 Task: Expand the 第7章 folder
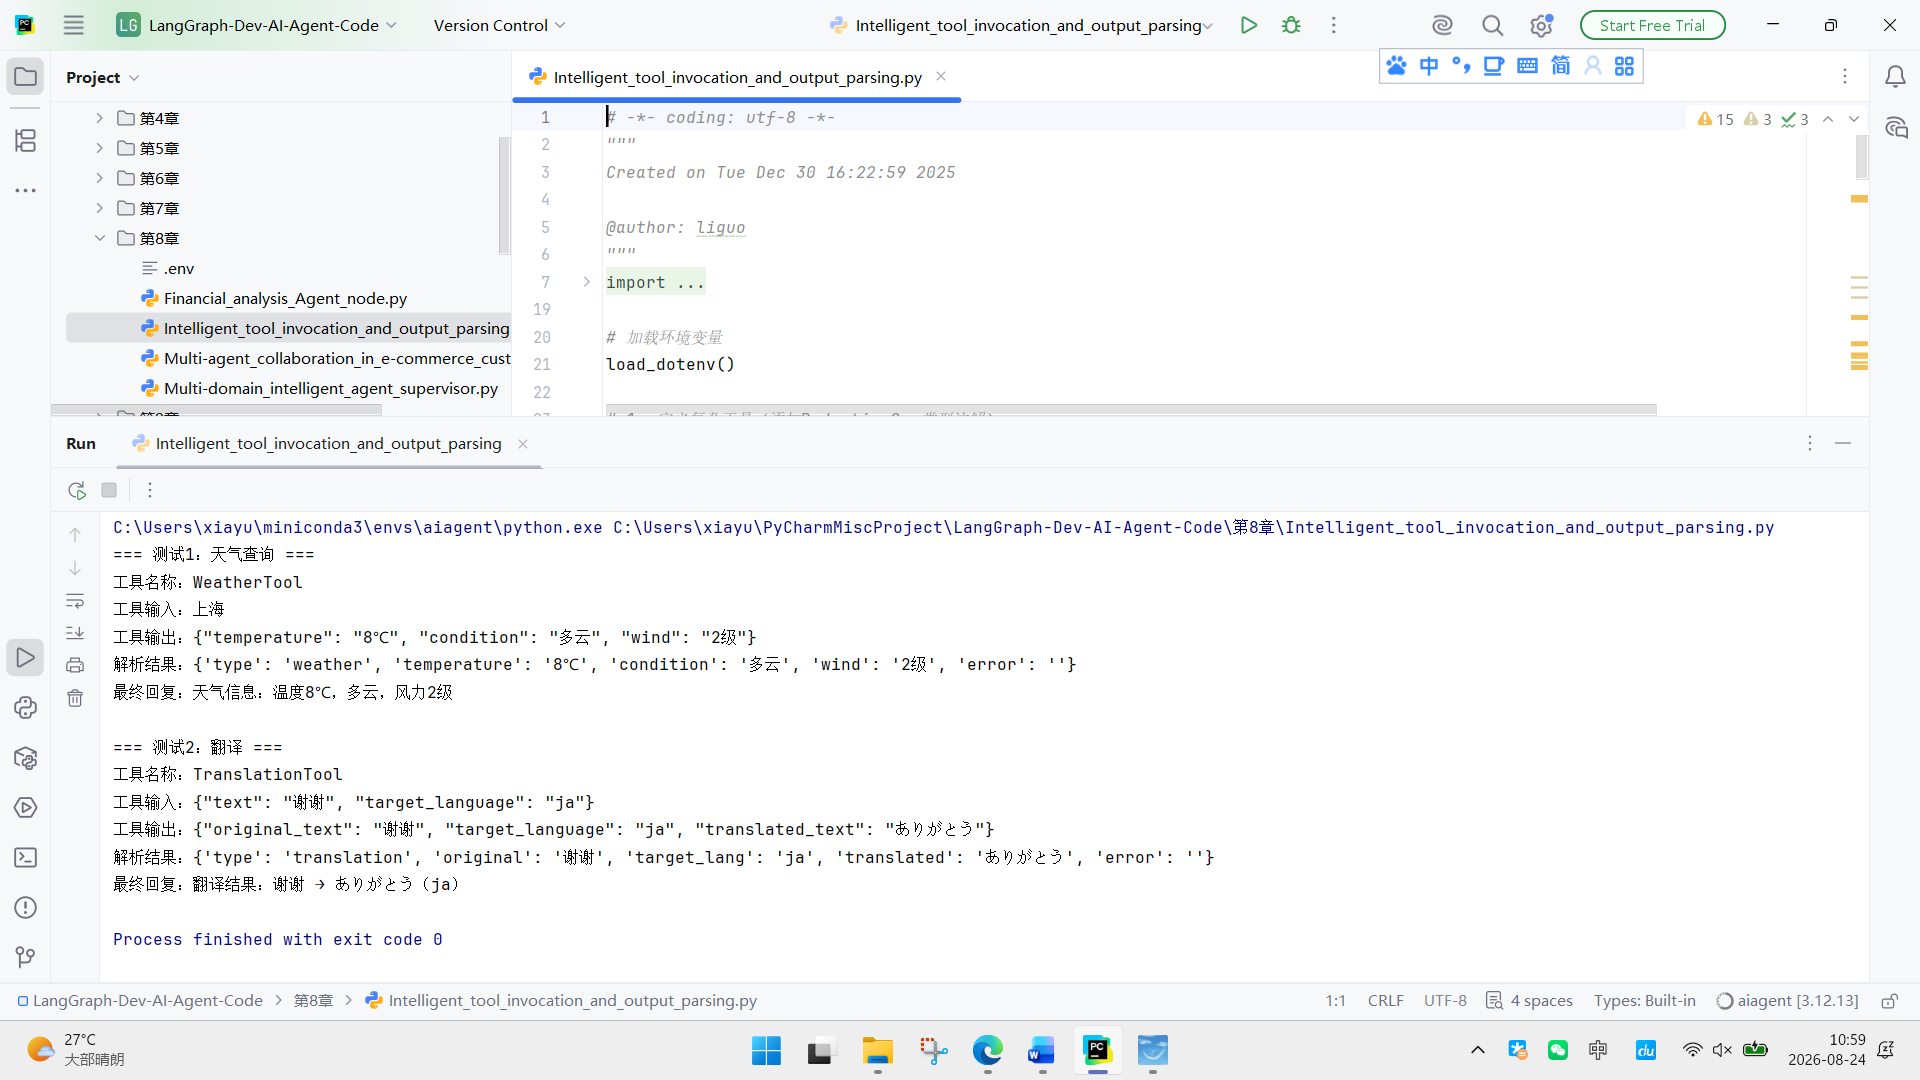99,208
